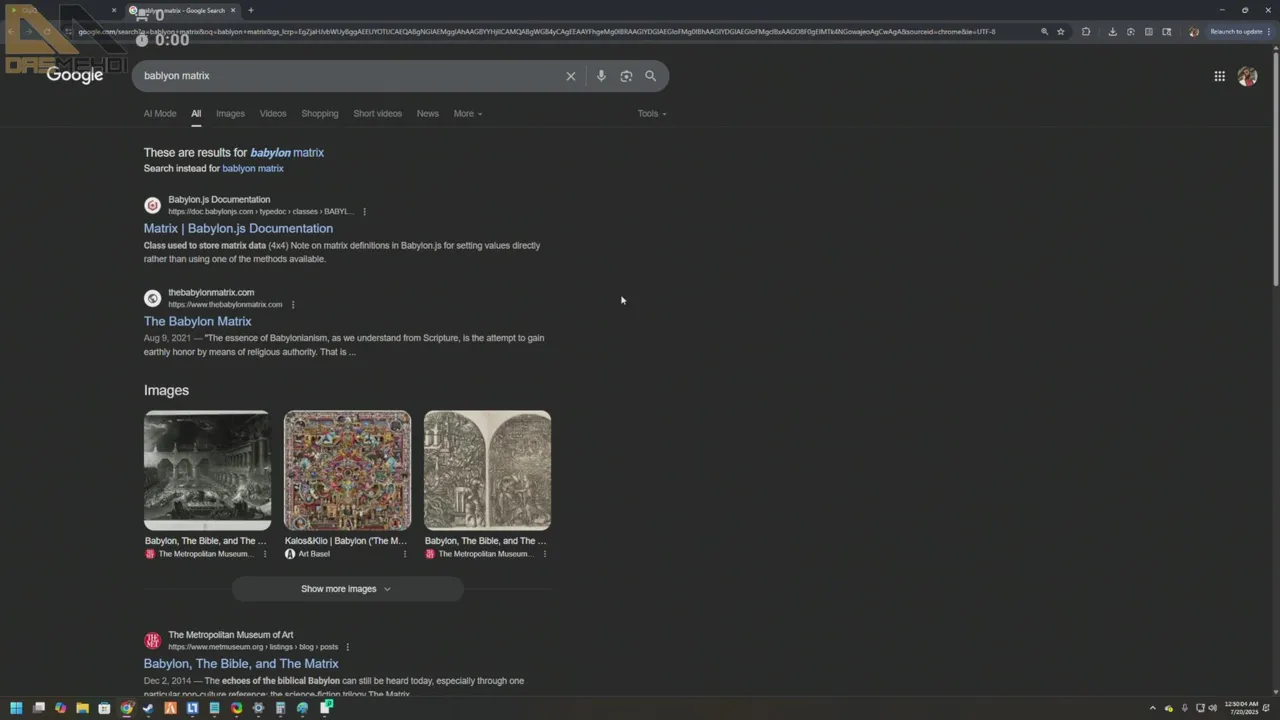The image size is (1280, 720).
Task: Open the Windows Start menu
Action: coord(16,708)
